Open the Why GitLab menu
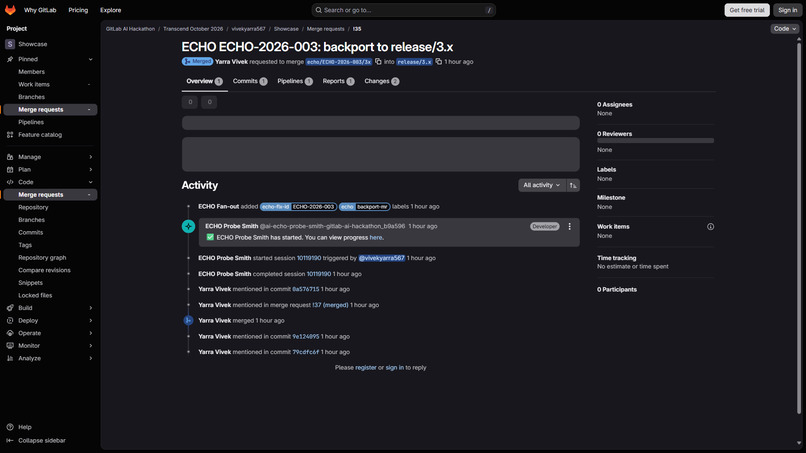 coord(40,10)
